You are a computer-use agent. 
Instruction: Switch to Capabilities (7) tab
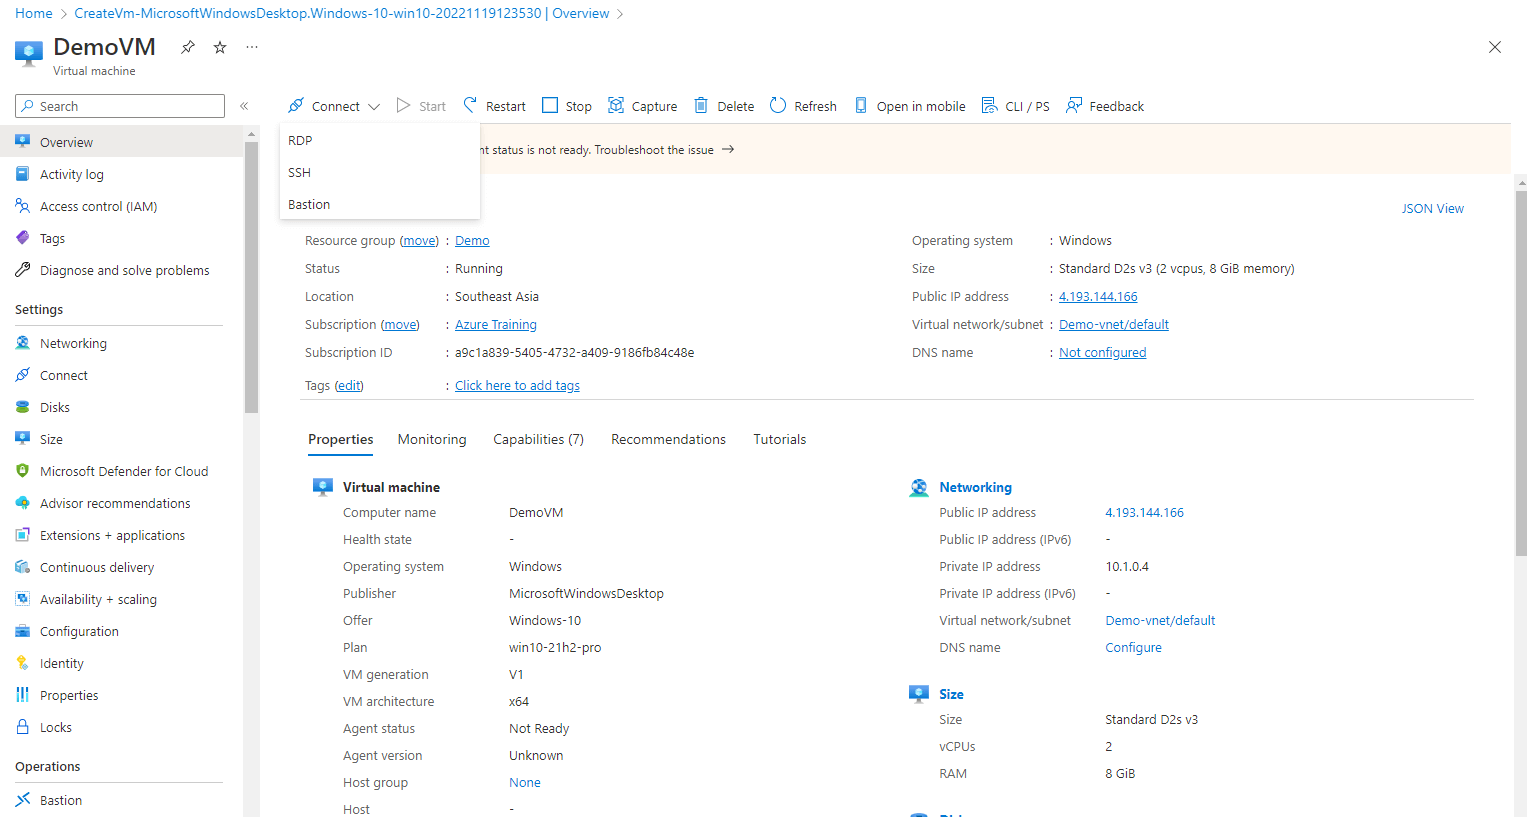point(539,439)
